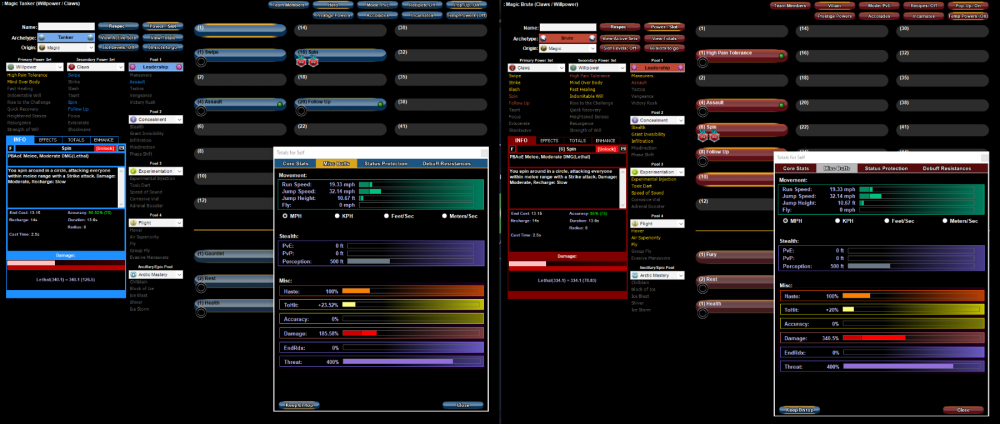Click the # flip button in Tanker info panel
The height and width of the screenshot is (424, 1000).
point(11,148)
